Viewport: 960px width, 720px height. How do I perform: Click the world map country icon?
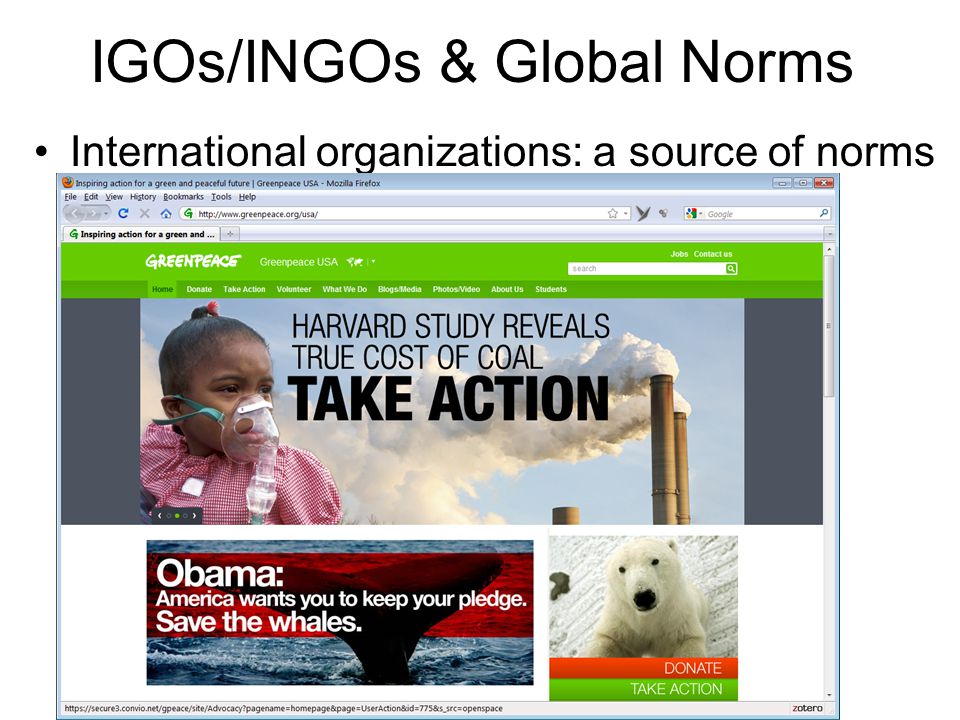click(x=355, y=261)
